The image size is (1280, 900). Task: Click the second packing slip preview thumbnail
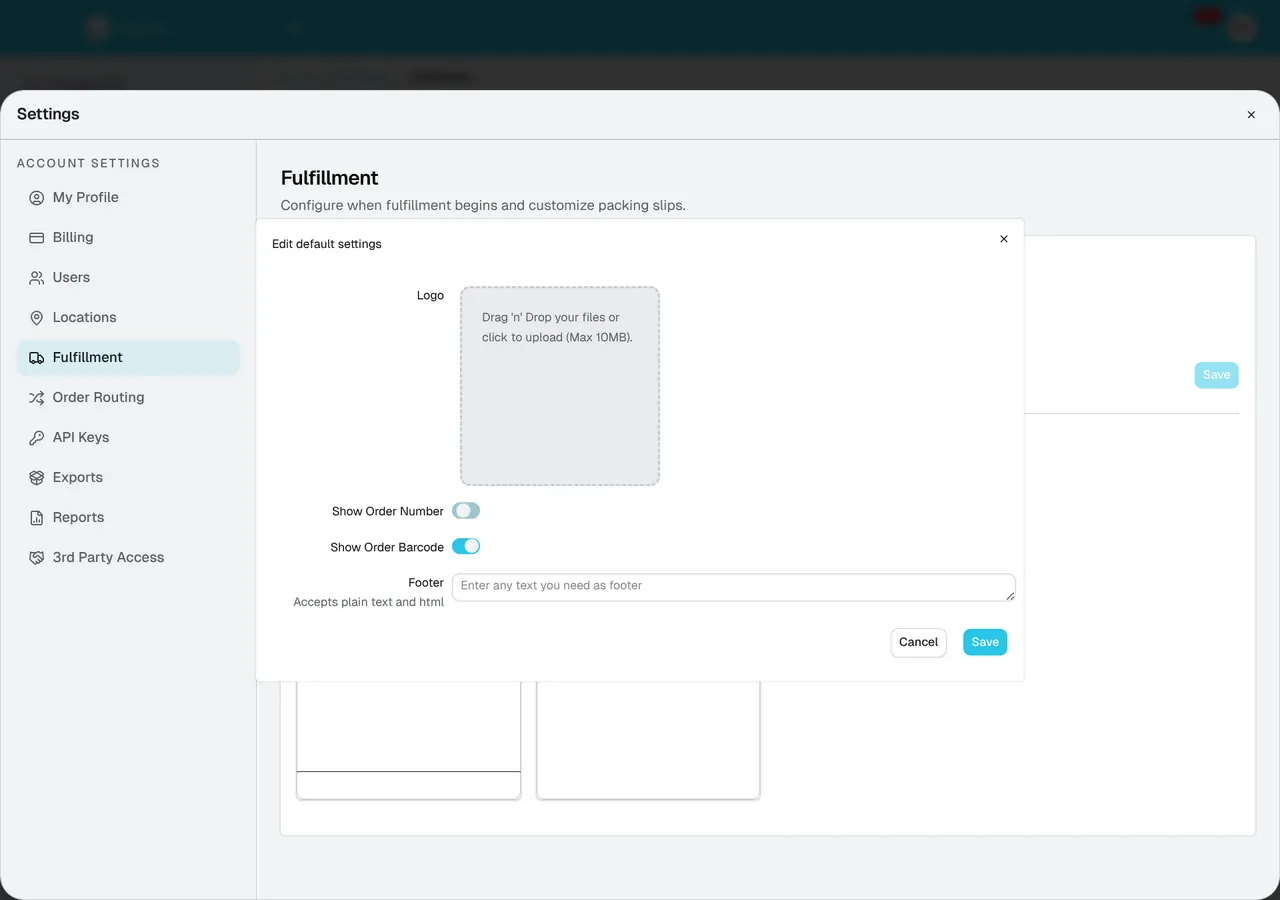[x=648, y=739]
